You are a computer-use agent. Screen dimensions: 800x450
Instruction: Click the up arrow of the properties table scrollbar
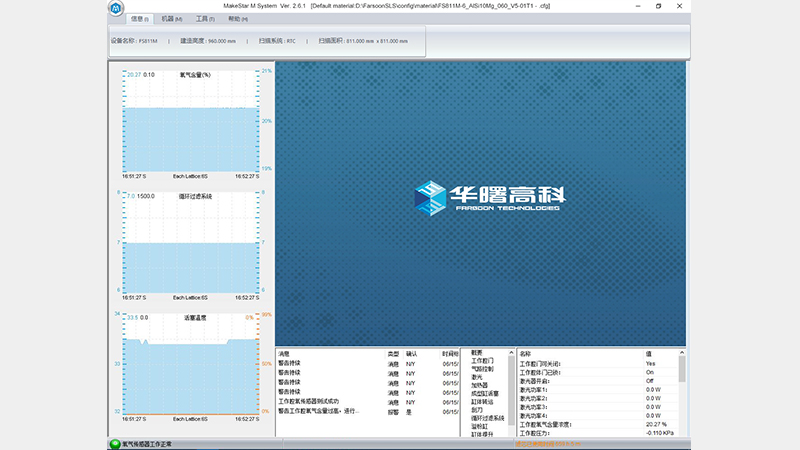coord(682,353)
